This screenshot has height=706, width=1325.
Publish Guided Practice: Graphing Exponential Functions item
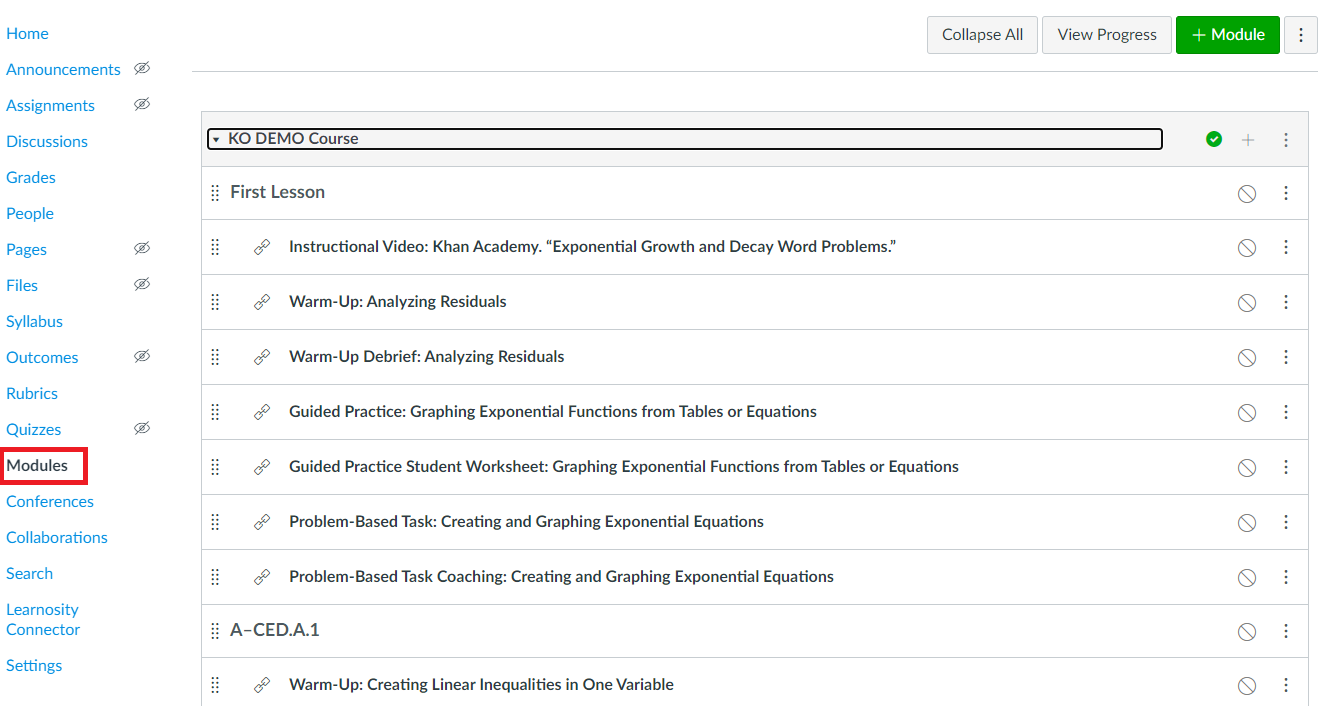(x=1247, y=413)
